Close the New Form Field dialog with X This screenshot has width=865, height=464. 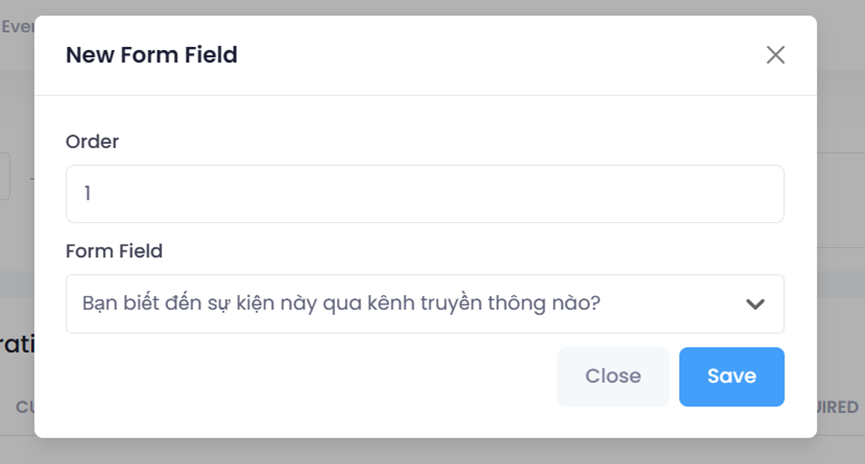(775, 55)
